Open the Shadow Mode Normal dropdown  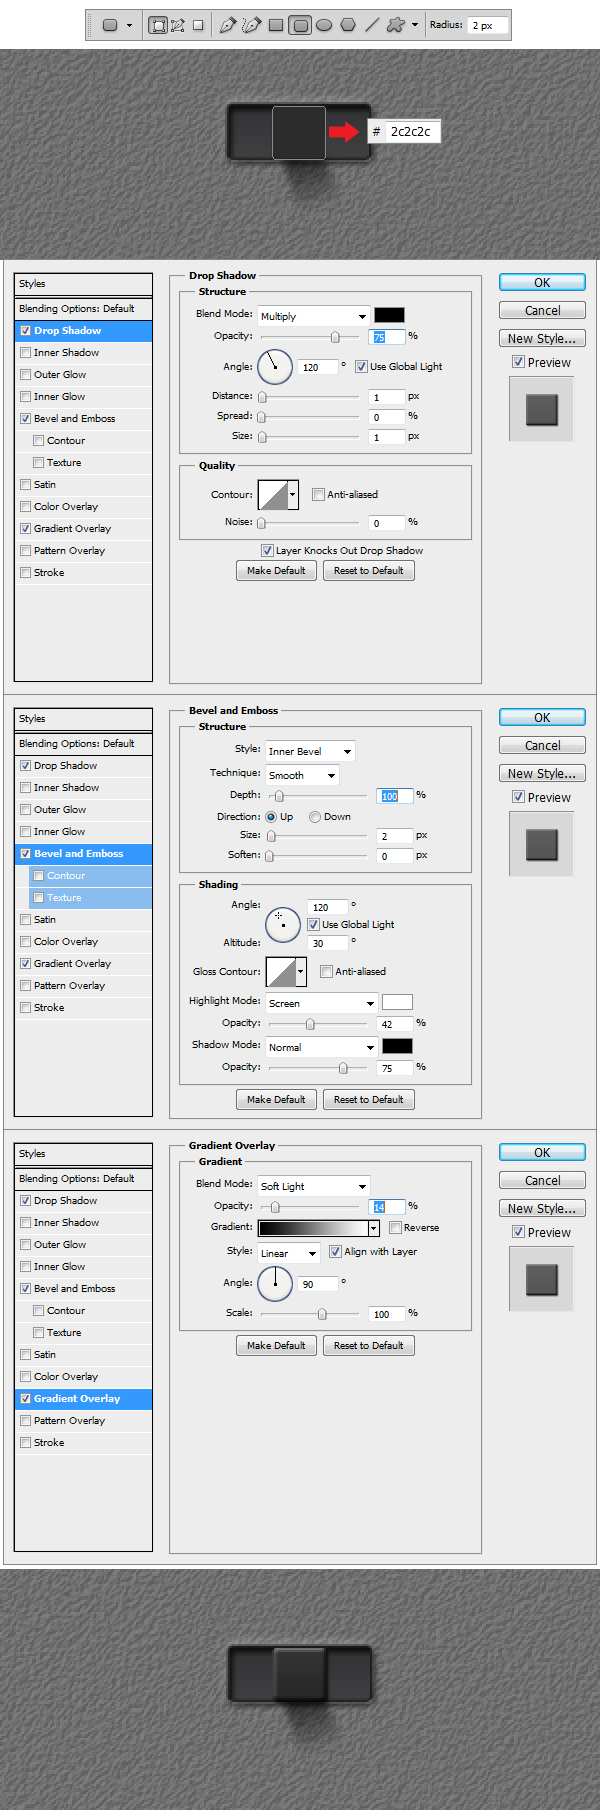(321, 1047)
